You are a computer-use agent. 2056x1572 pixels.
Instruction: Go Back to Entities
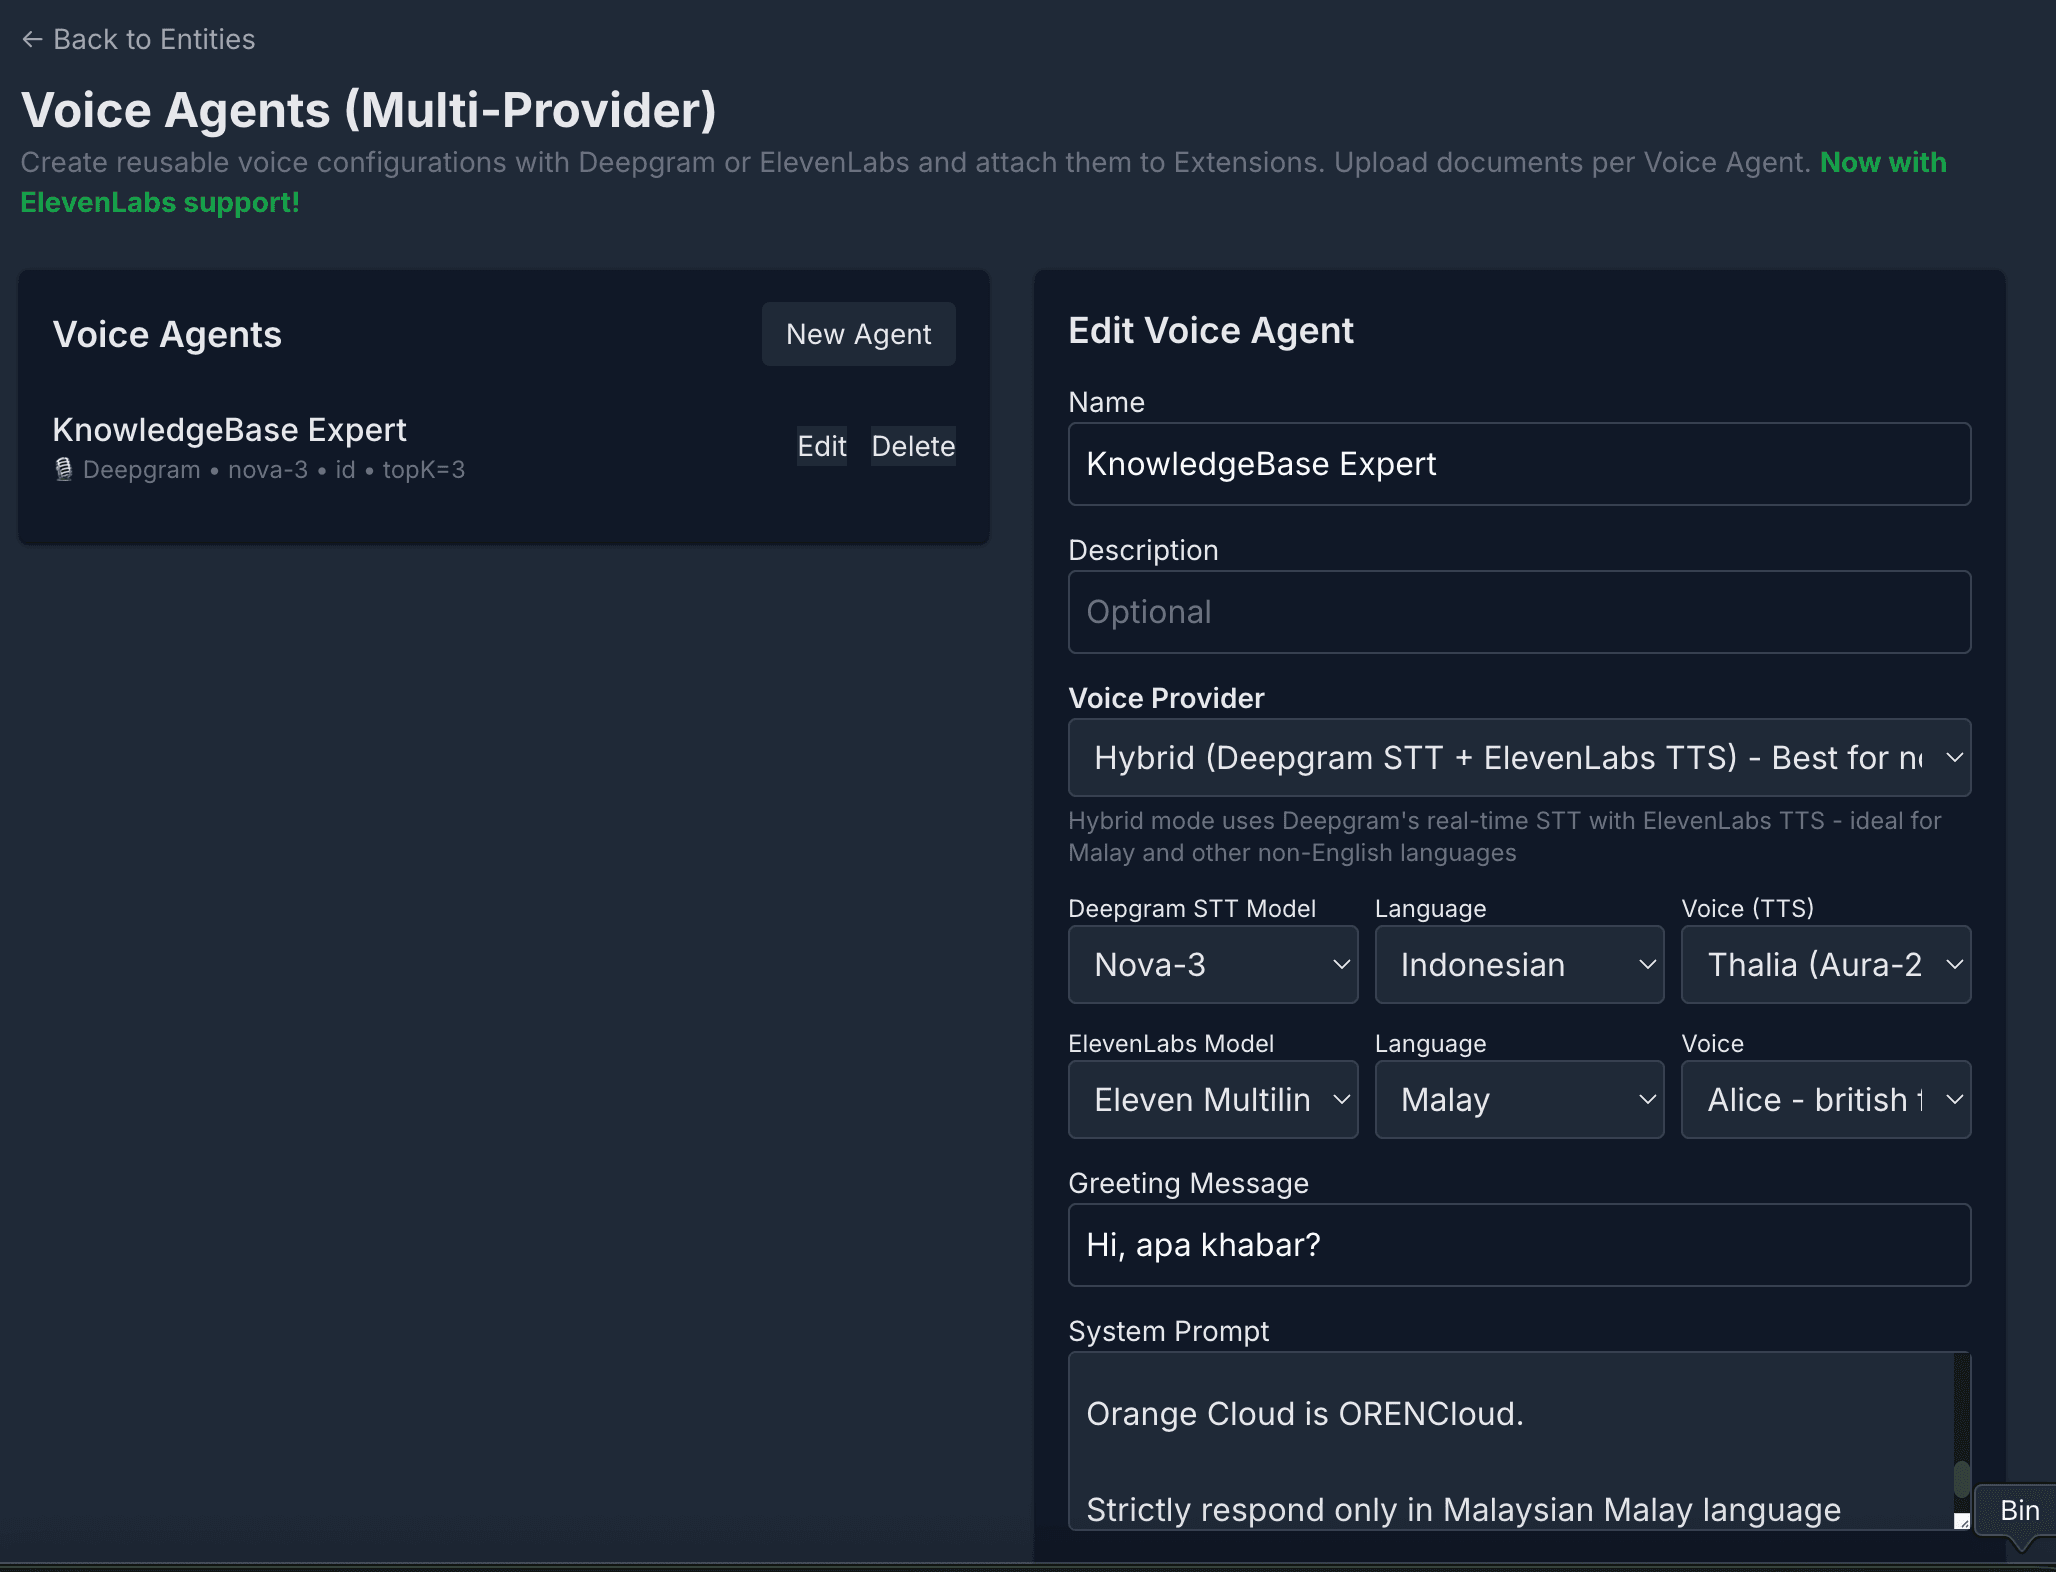[137, 38]
